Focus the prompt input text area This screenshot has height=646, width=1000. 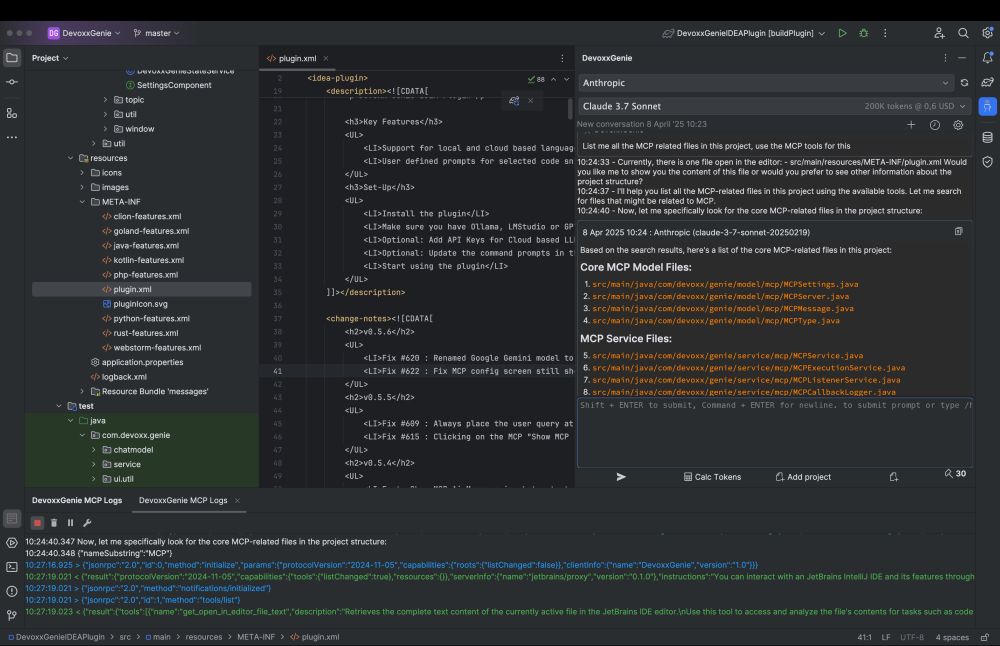(775, 433)
